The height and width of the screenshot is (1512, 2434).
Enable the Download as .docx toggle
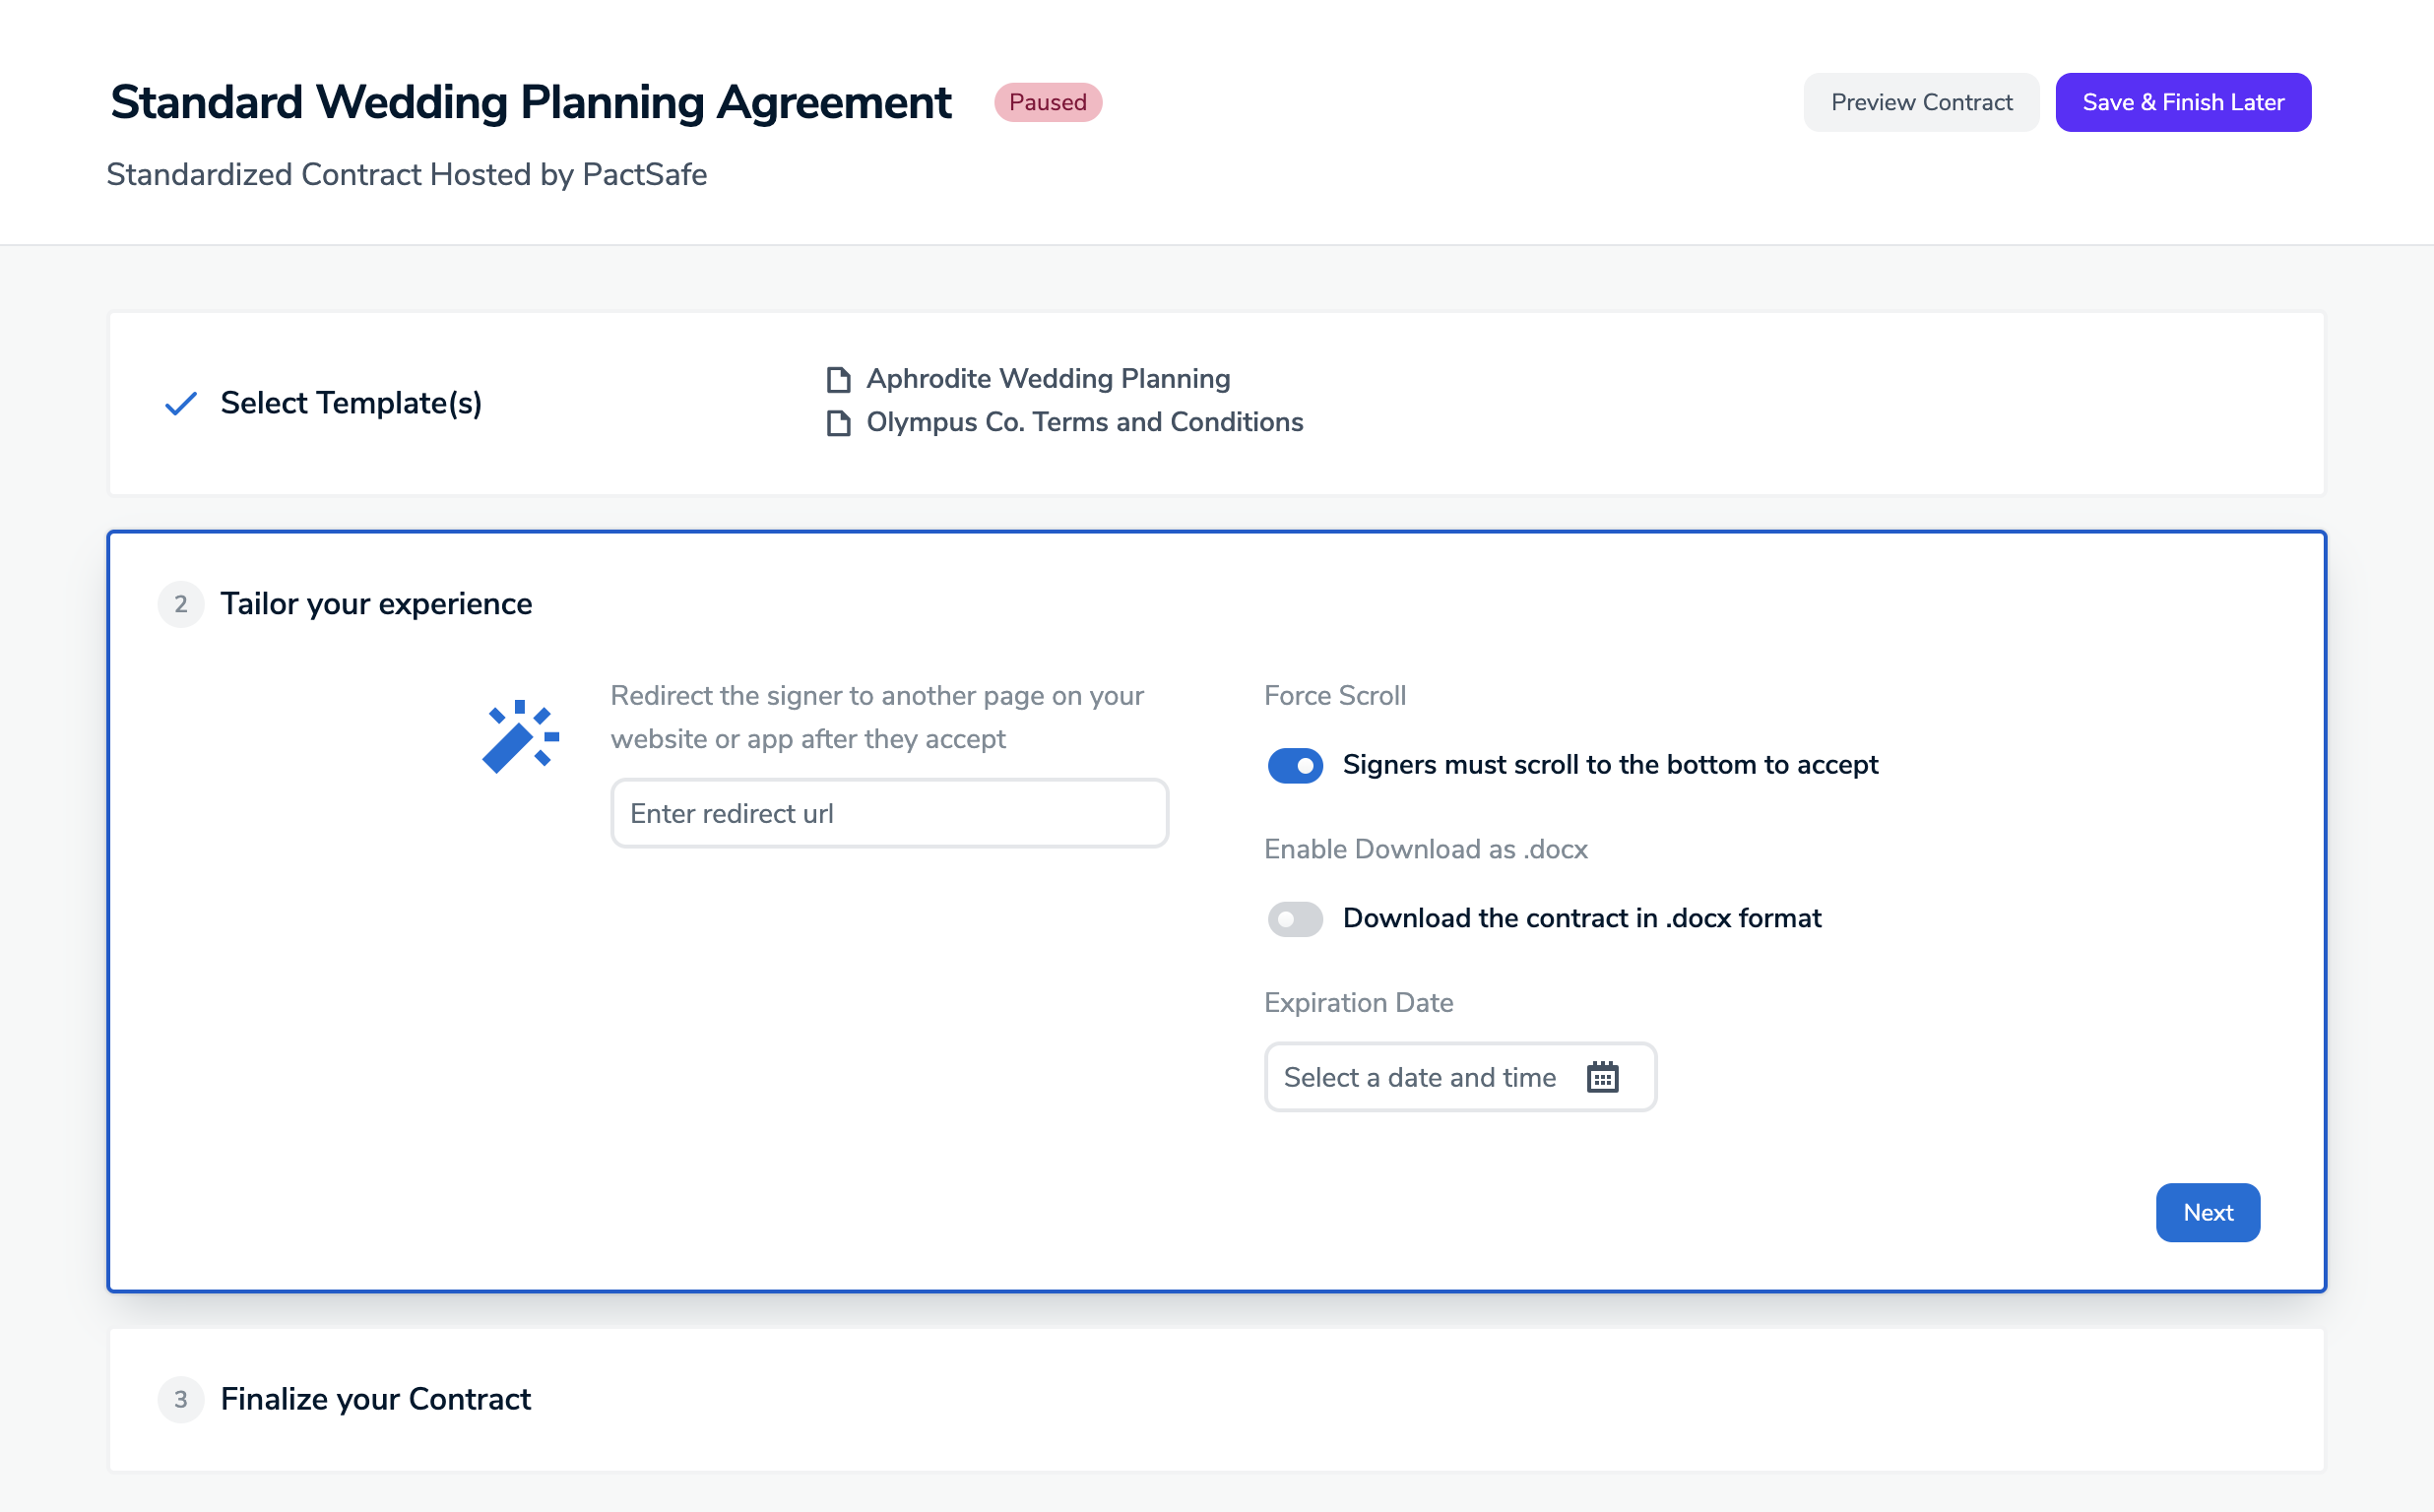point(1295,919)
